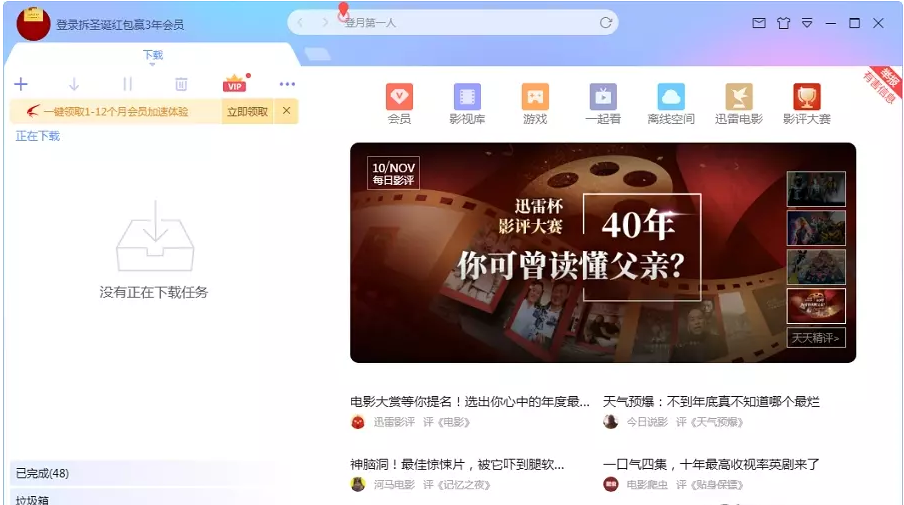Click the pause download icon

tap(127, 84)
